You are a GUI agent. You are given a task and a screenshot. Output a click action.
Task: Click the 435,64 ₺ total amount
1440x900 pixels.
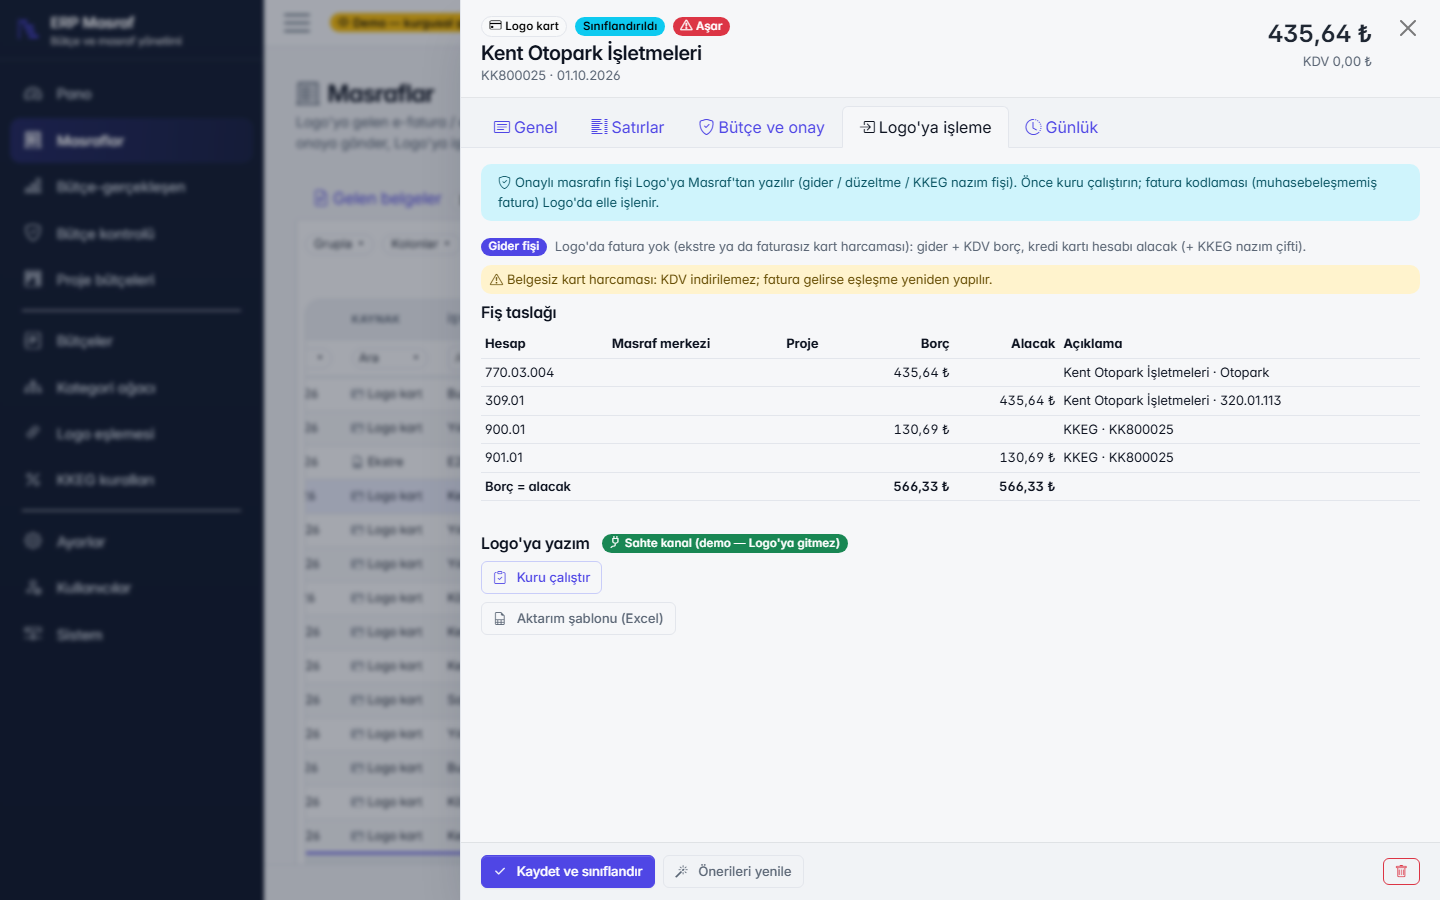click(1320, 34)
